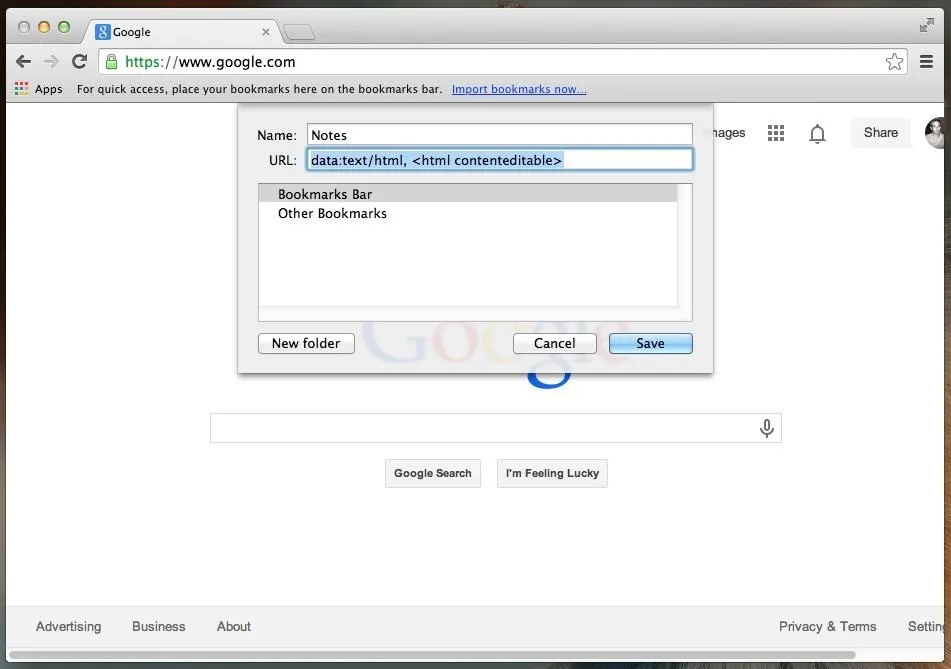Open the Google account profile picture
Image resolution: width=951 pixels, height=669 pixels.
pos(937,133)
